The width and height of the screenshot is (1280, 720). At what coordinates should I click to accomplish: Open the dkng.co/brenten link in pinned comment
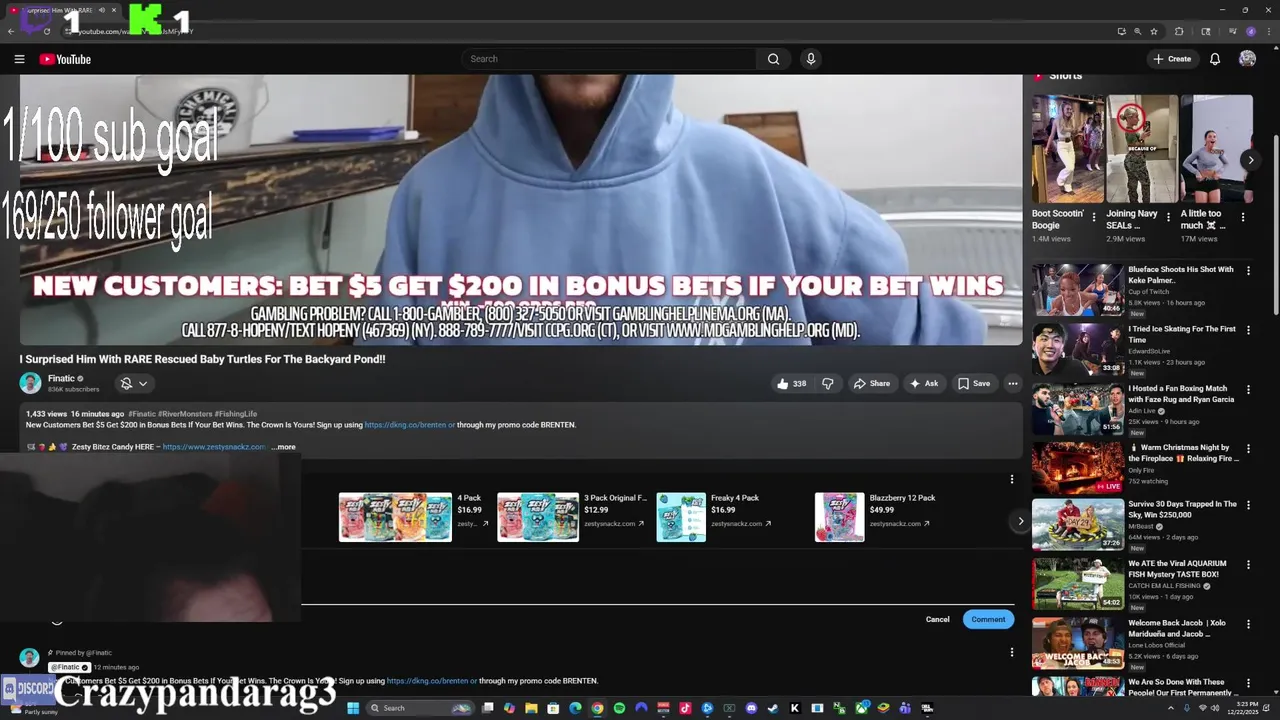pos(427,681)
